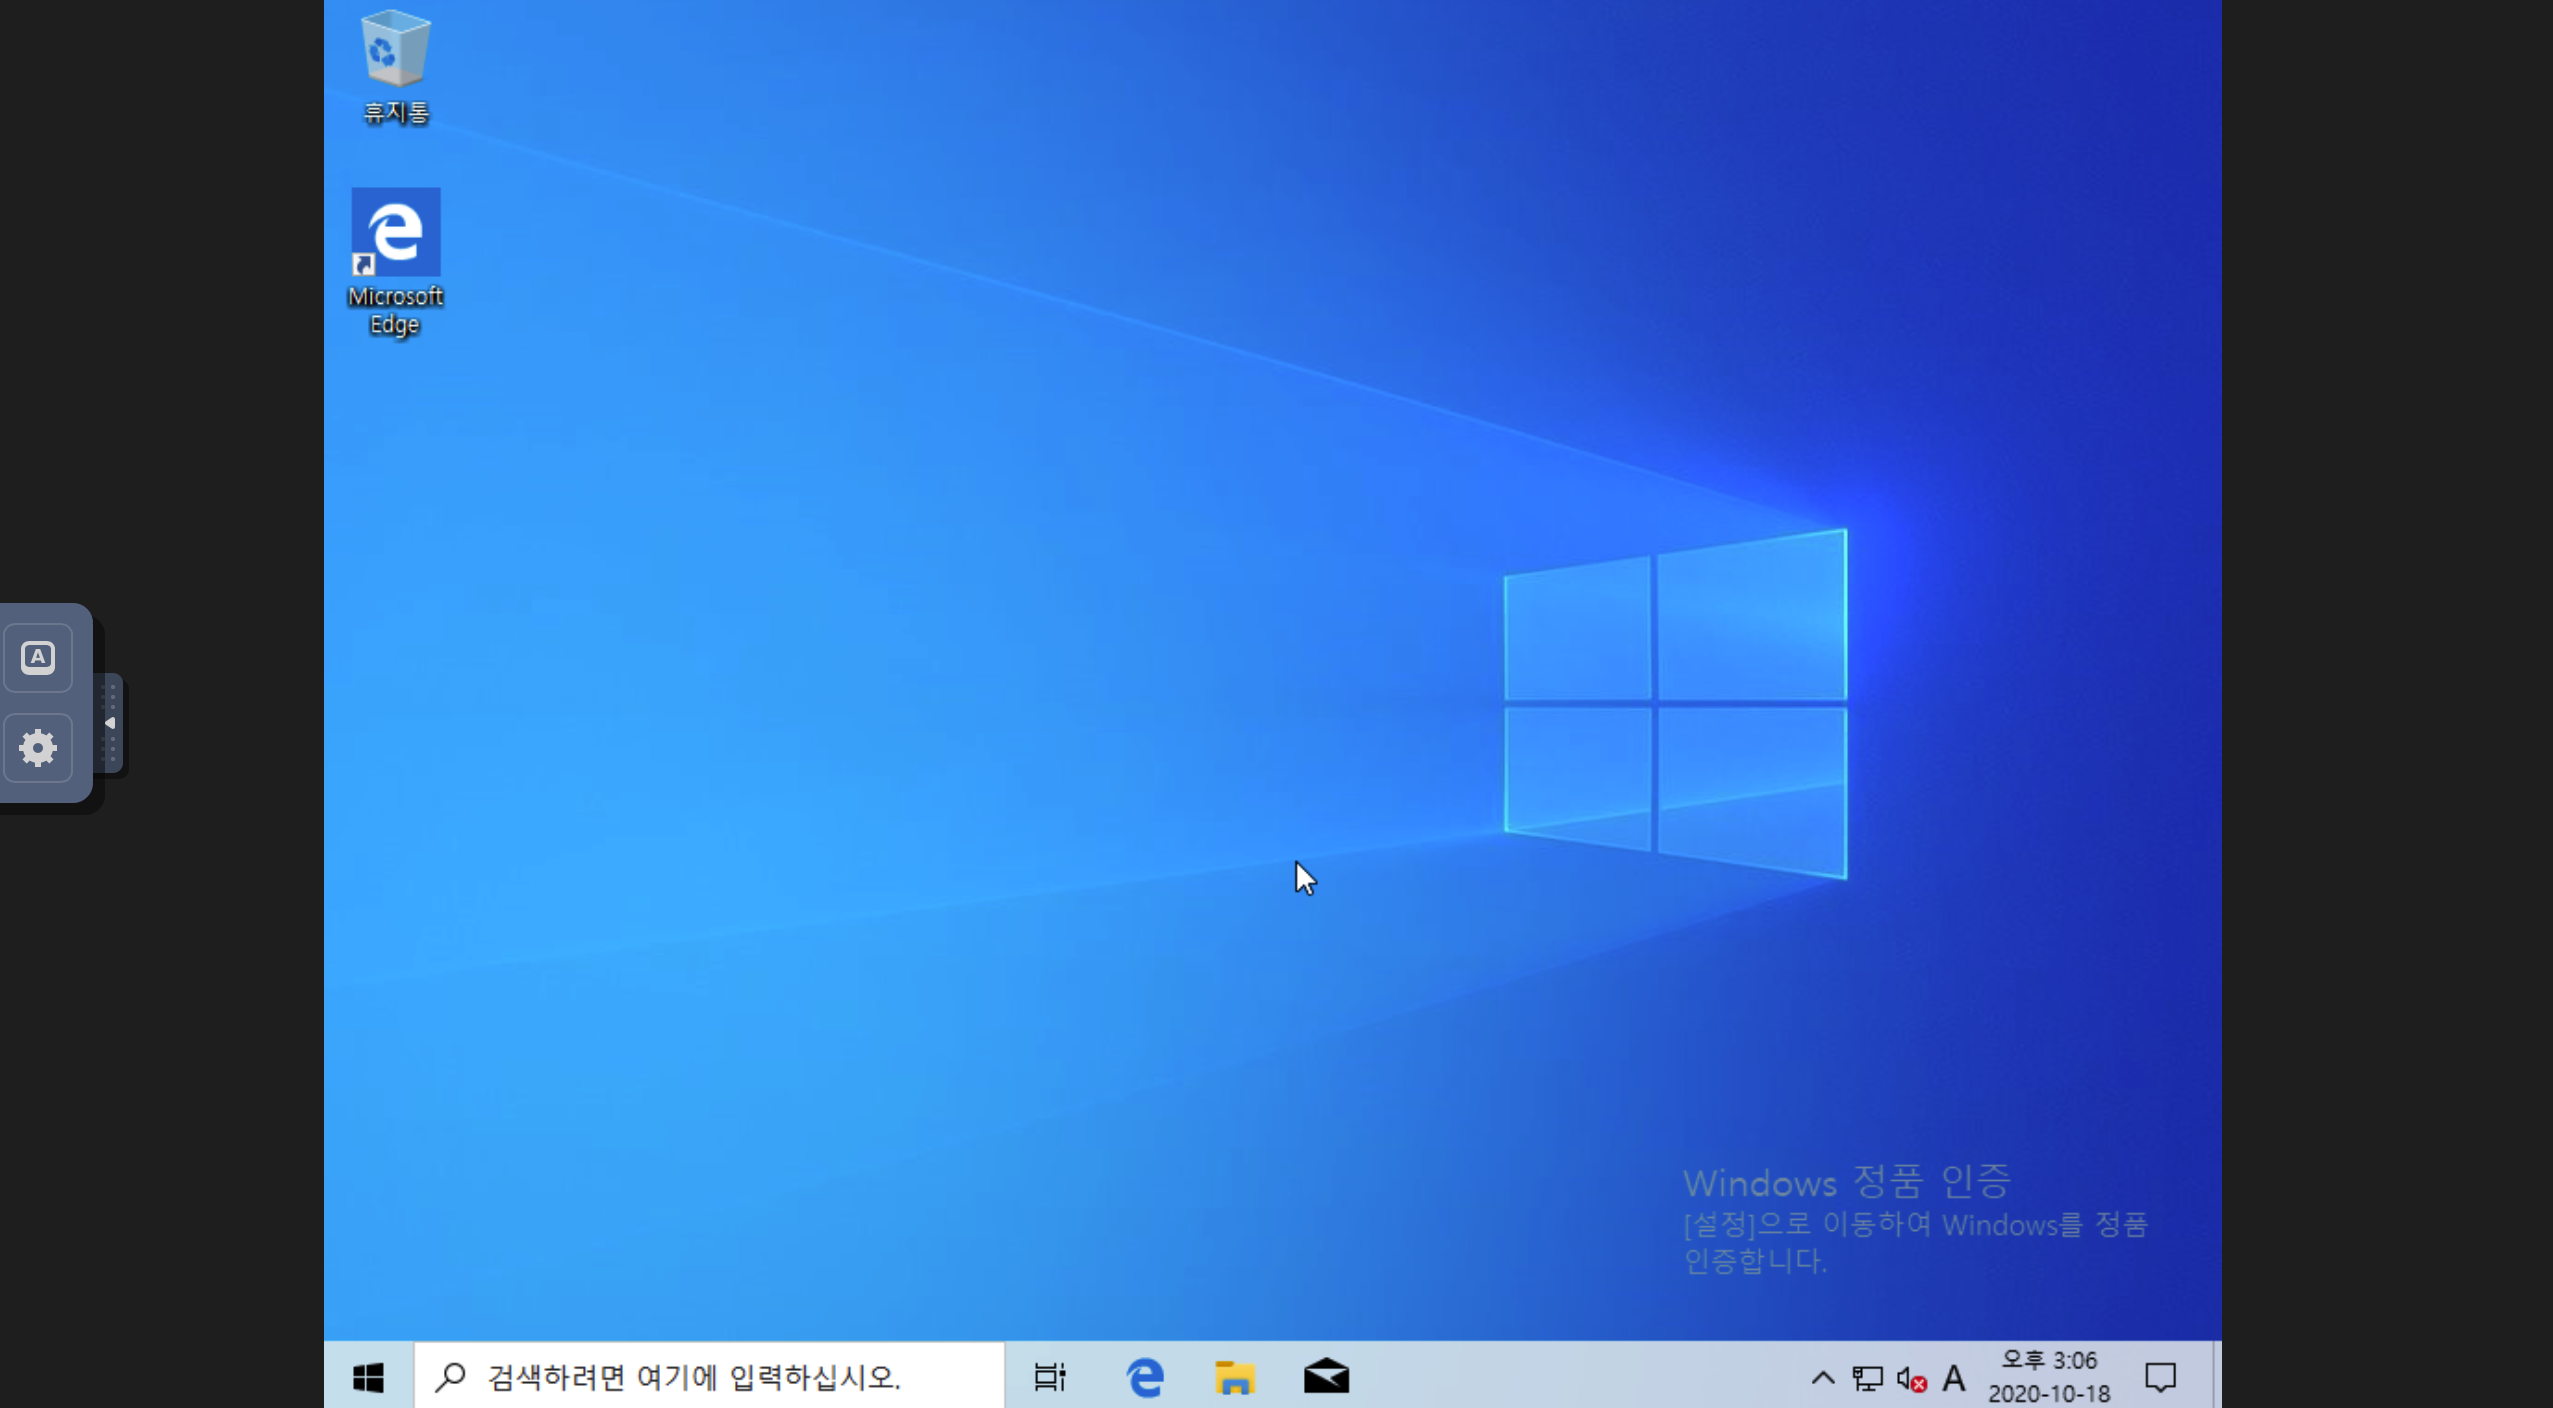
Task: Click the muted volume tray icon
Action: point(1911,1380)
